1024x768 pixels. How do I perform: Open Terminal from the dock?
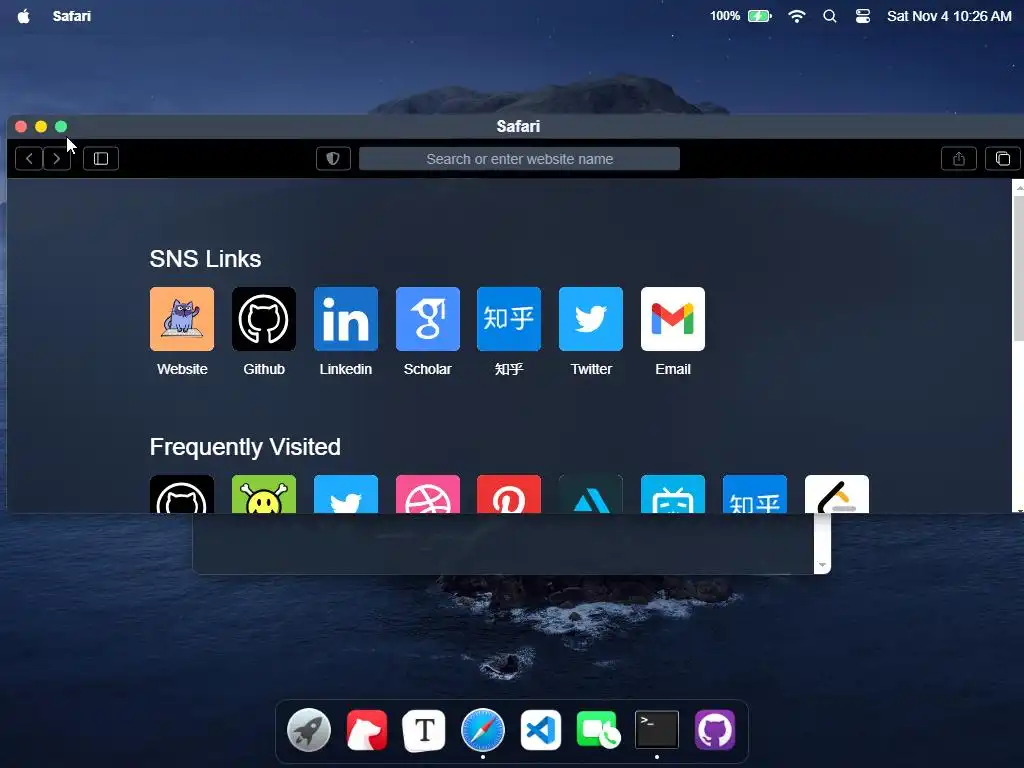pyautogui.click(x=656, y=730)
